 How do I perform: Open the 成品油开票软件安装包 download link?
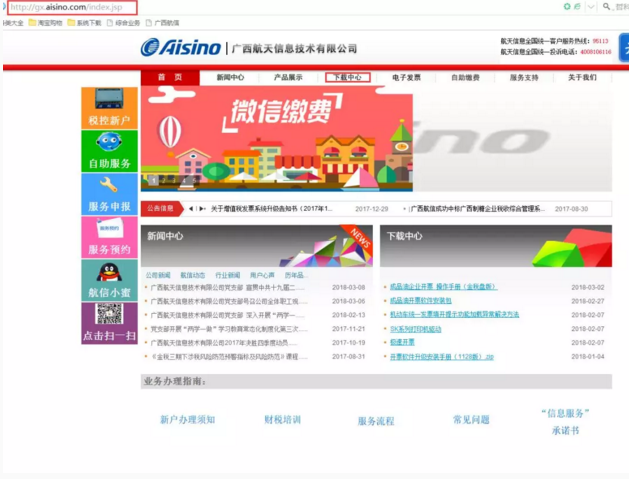[421, 301]
